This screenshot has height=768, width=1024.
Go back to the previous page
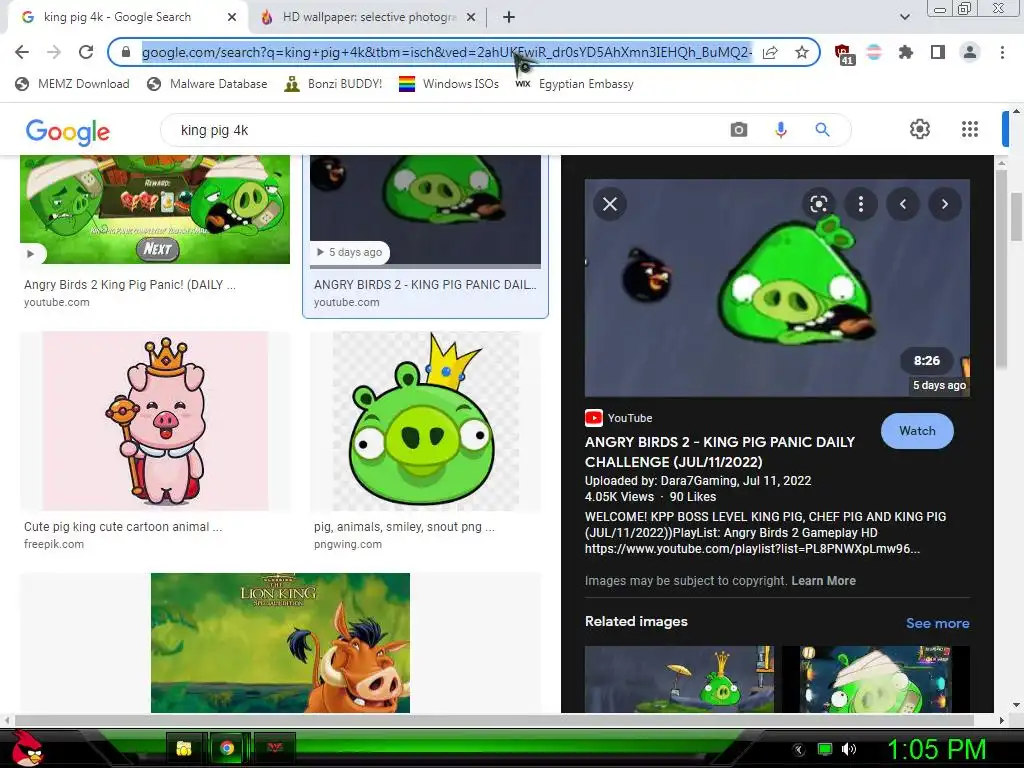click(22, 52)
